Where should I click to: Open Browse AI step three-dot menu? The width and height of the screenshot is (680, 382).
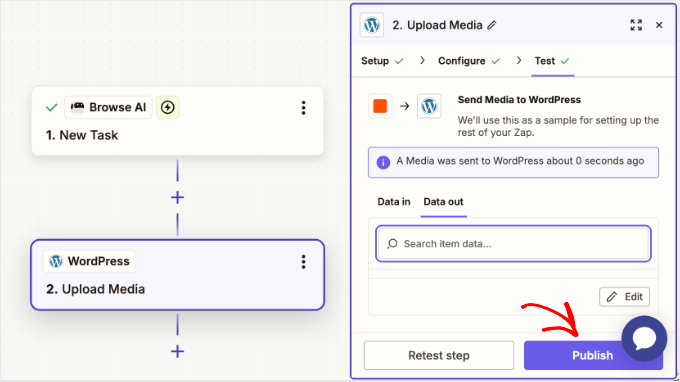[x=304, y=108]
